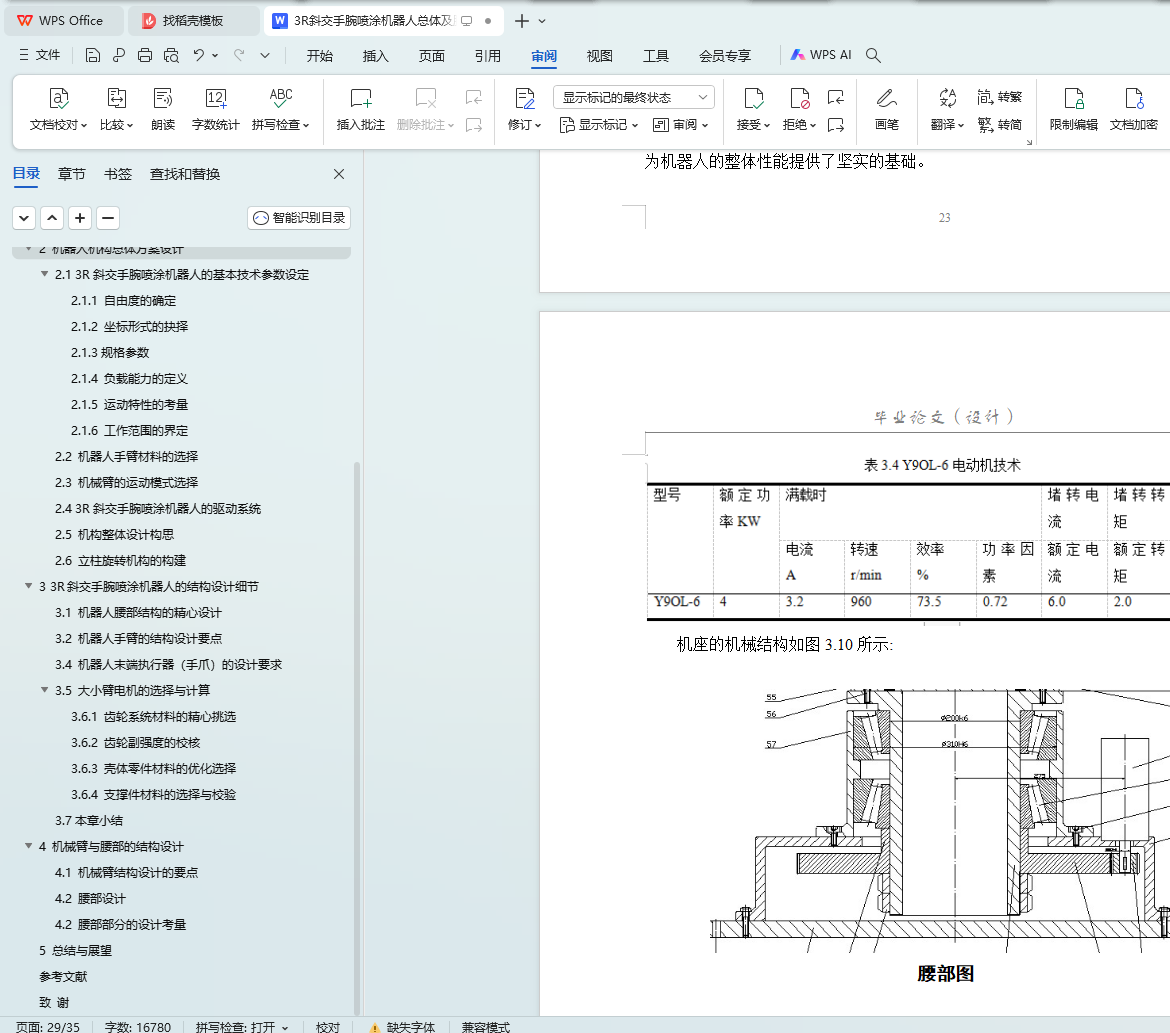Screen dimensions: 1170x1033
Task: Click the 拒绝 reject revision icon
Action: [799, 99]
